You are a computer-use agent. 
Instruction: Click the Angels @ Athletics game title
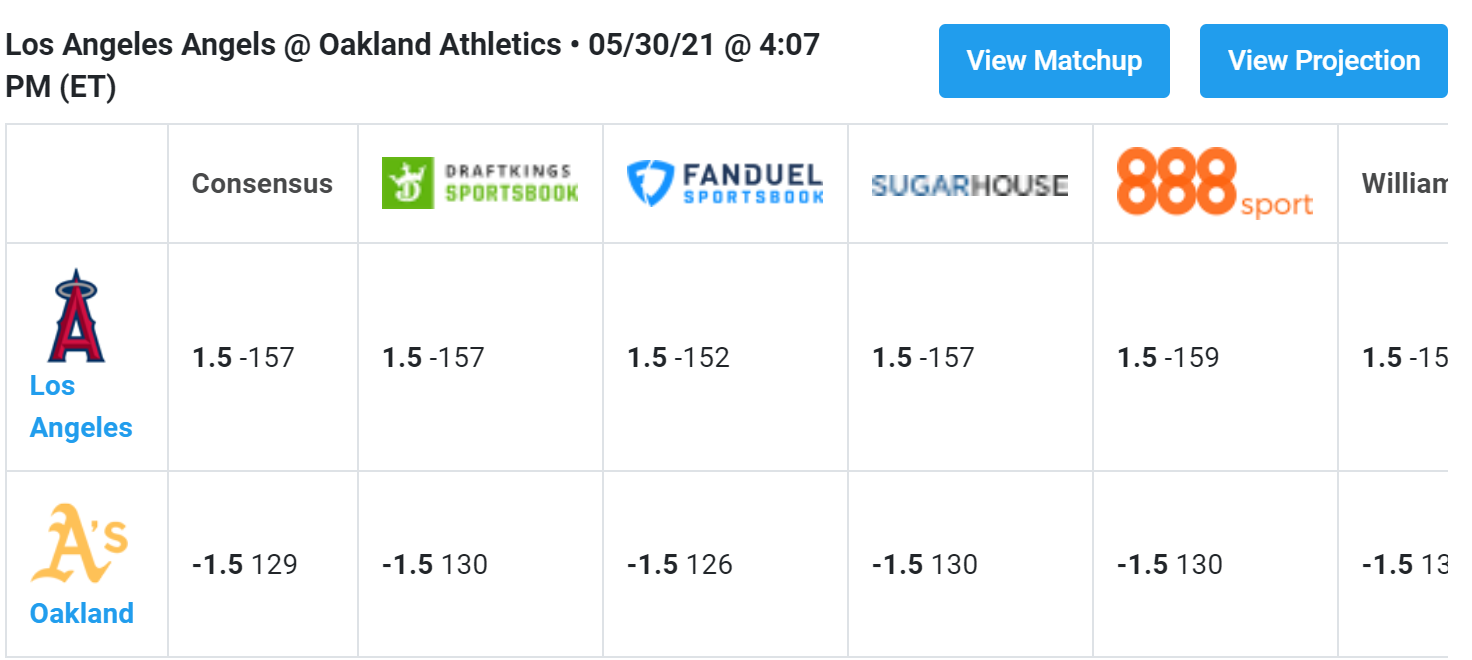pos(413,65)
